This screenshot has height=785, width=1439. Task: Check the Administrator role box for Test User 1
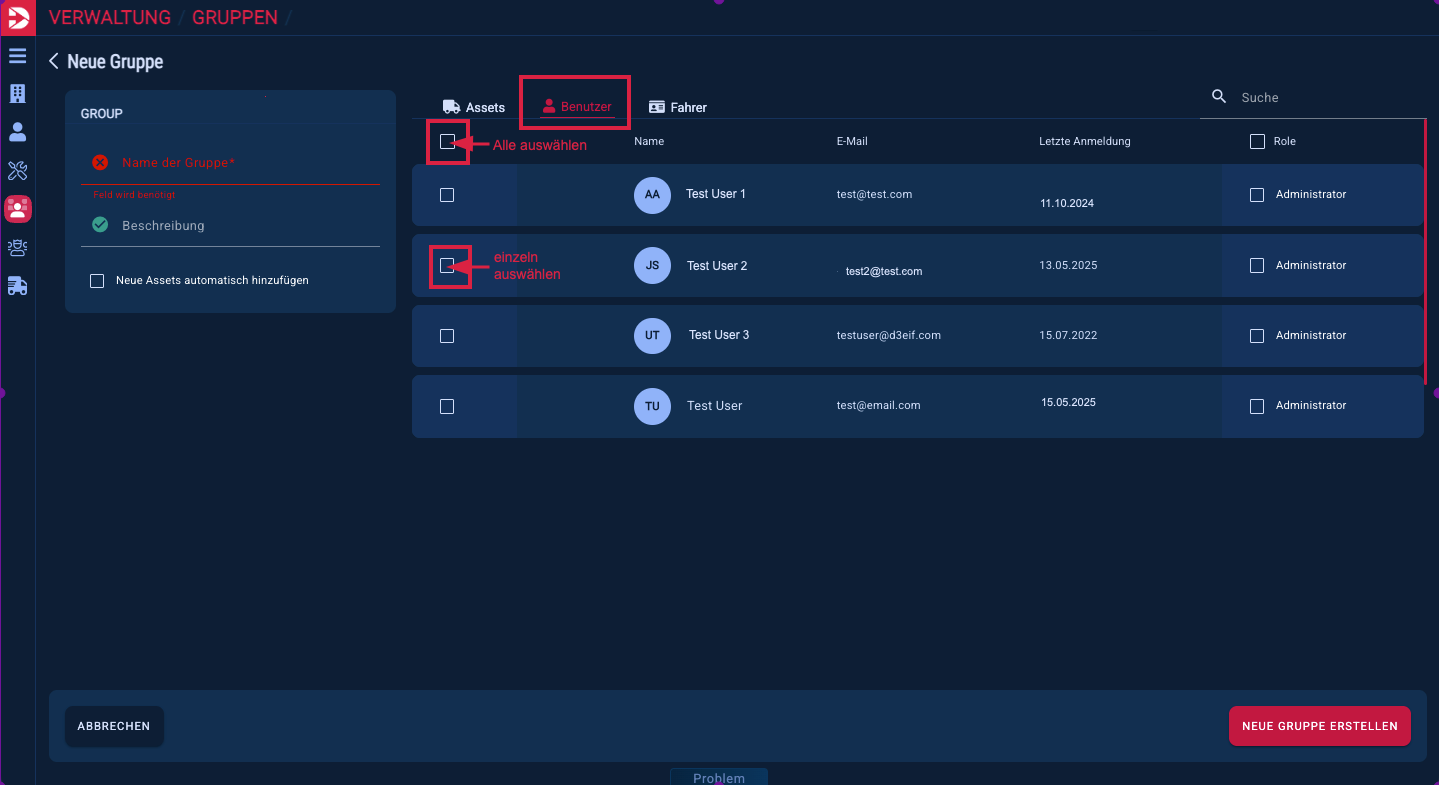1257,195
